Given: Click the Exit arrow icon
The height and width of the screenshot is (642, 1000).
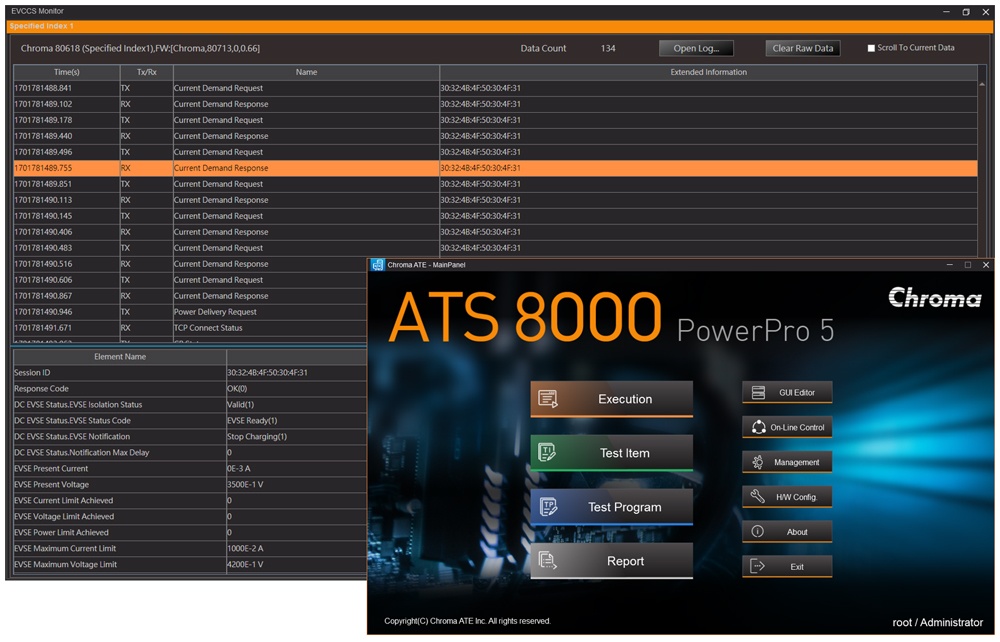Looking at the screenshot, I should coord(758,566).
